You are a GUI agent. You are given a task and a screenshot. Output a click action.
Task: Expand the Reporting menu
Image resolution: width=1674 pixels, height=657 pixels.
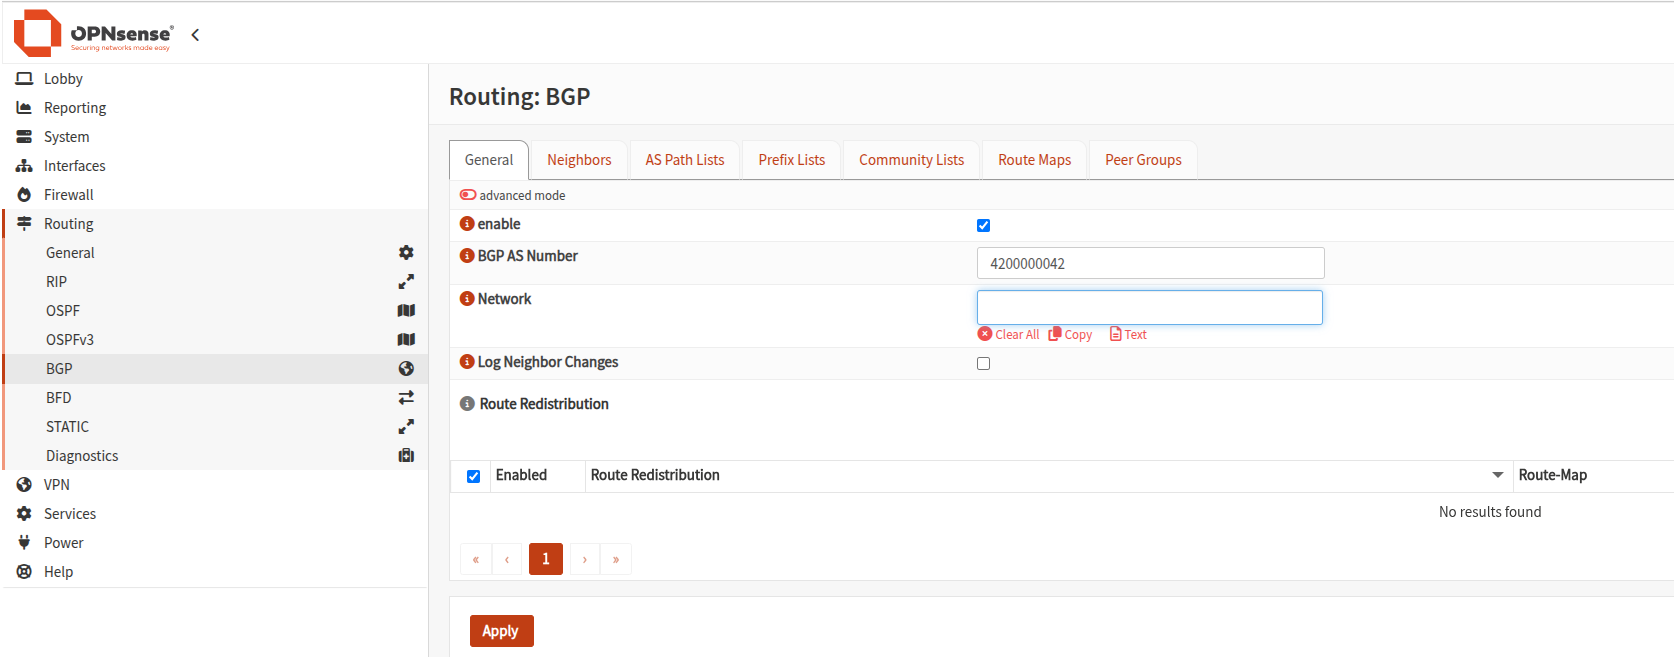[215, 108]
